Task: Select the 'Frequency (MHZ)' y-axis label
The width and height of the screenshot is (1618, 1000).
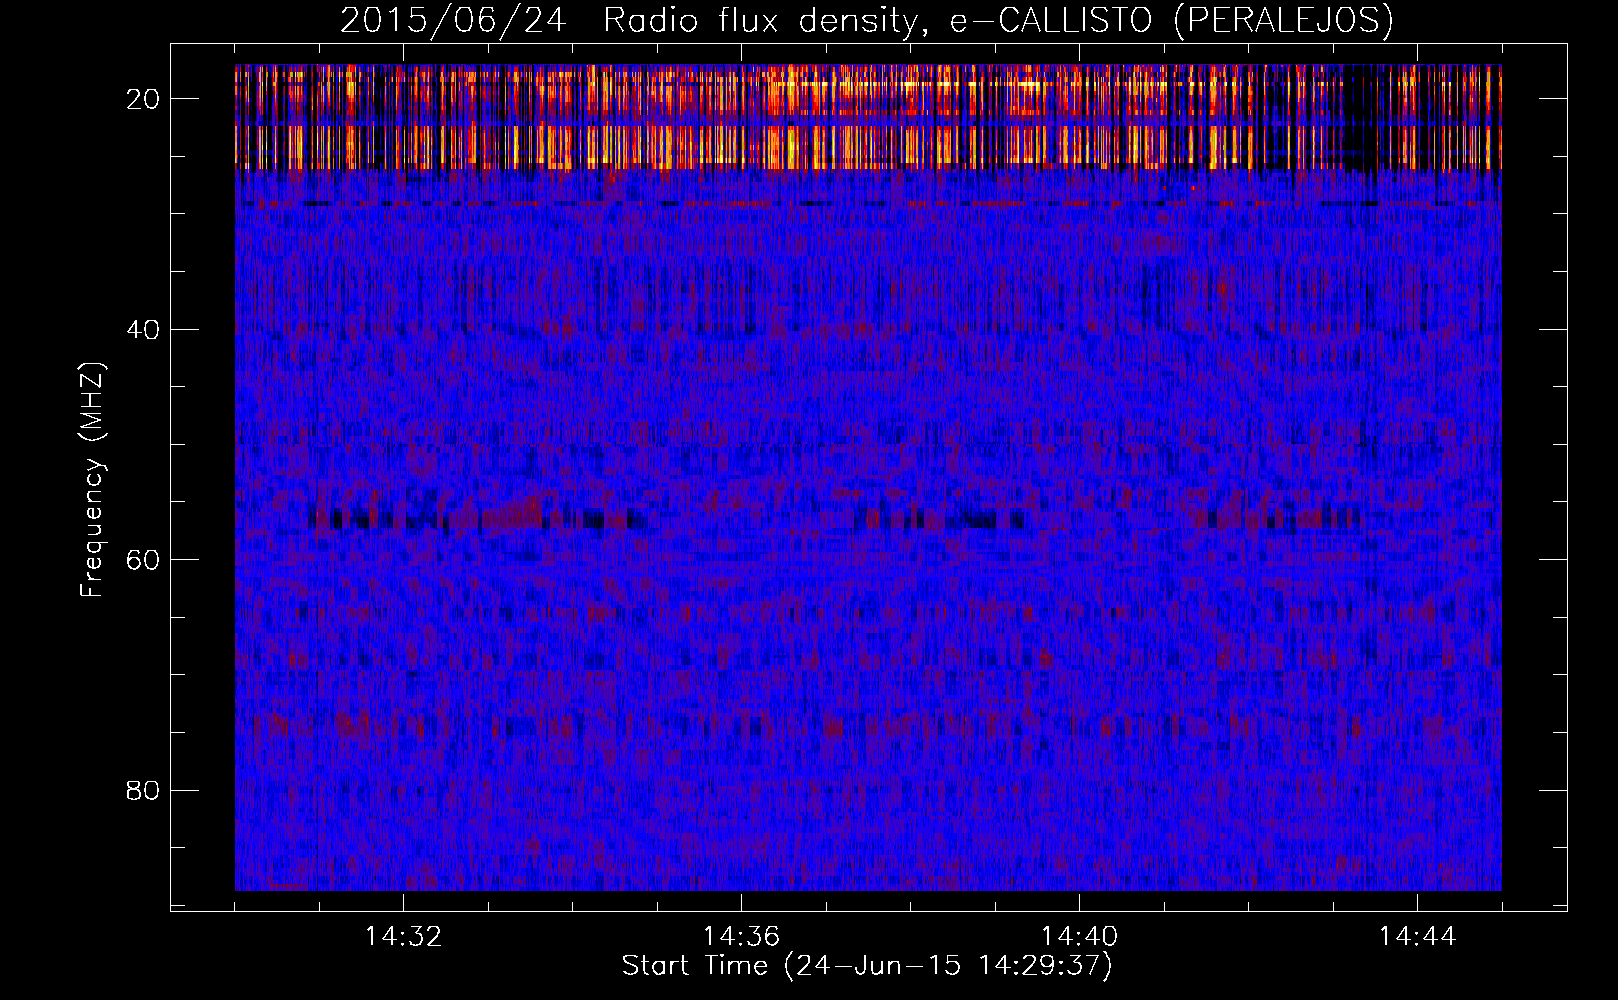Action: pos(92,480)
